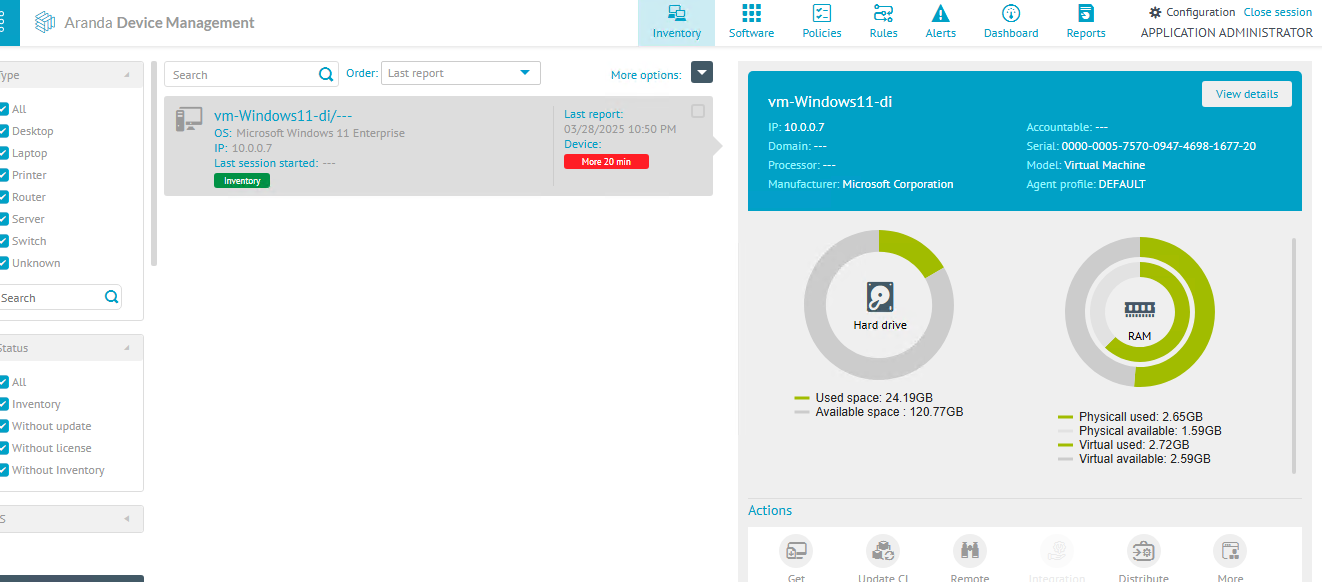Toggle the All checkbox under Type
The image size is (1322, 582).
tap(4, 109)
